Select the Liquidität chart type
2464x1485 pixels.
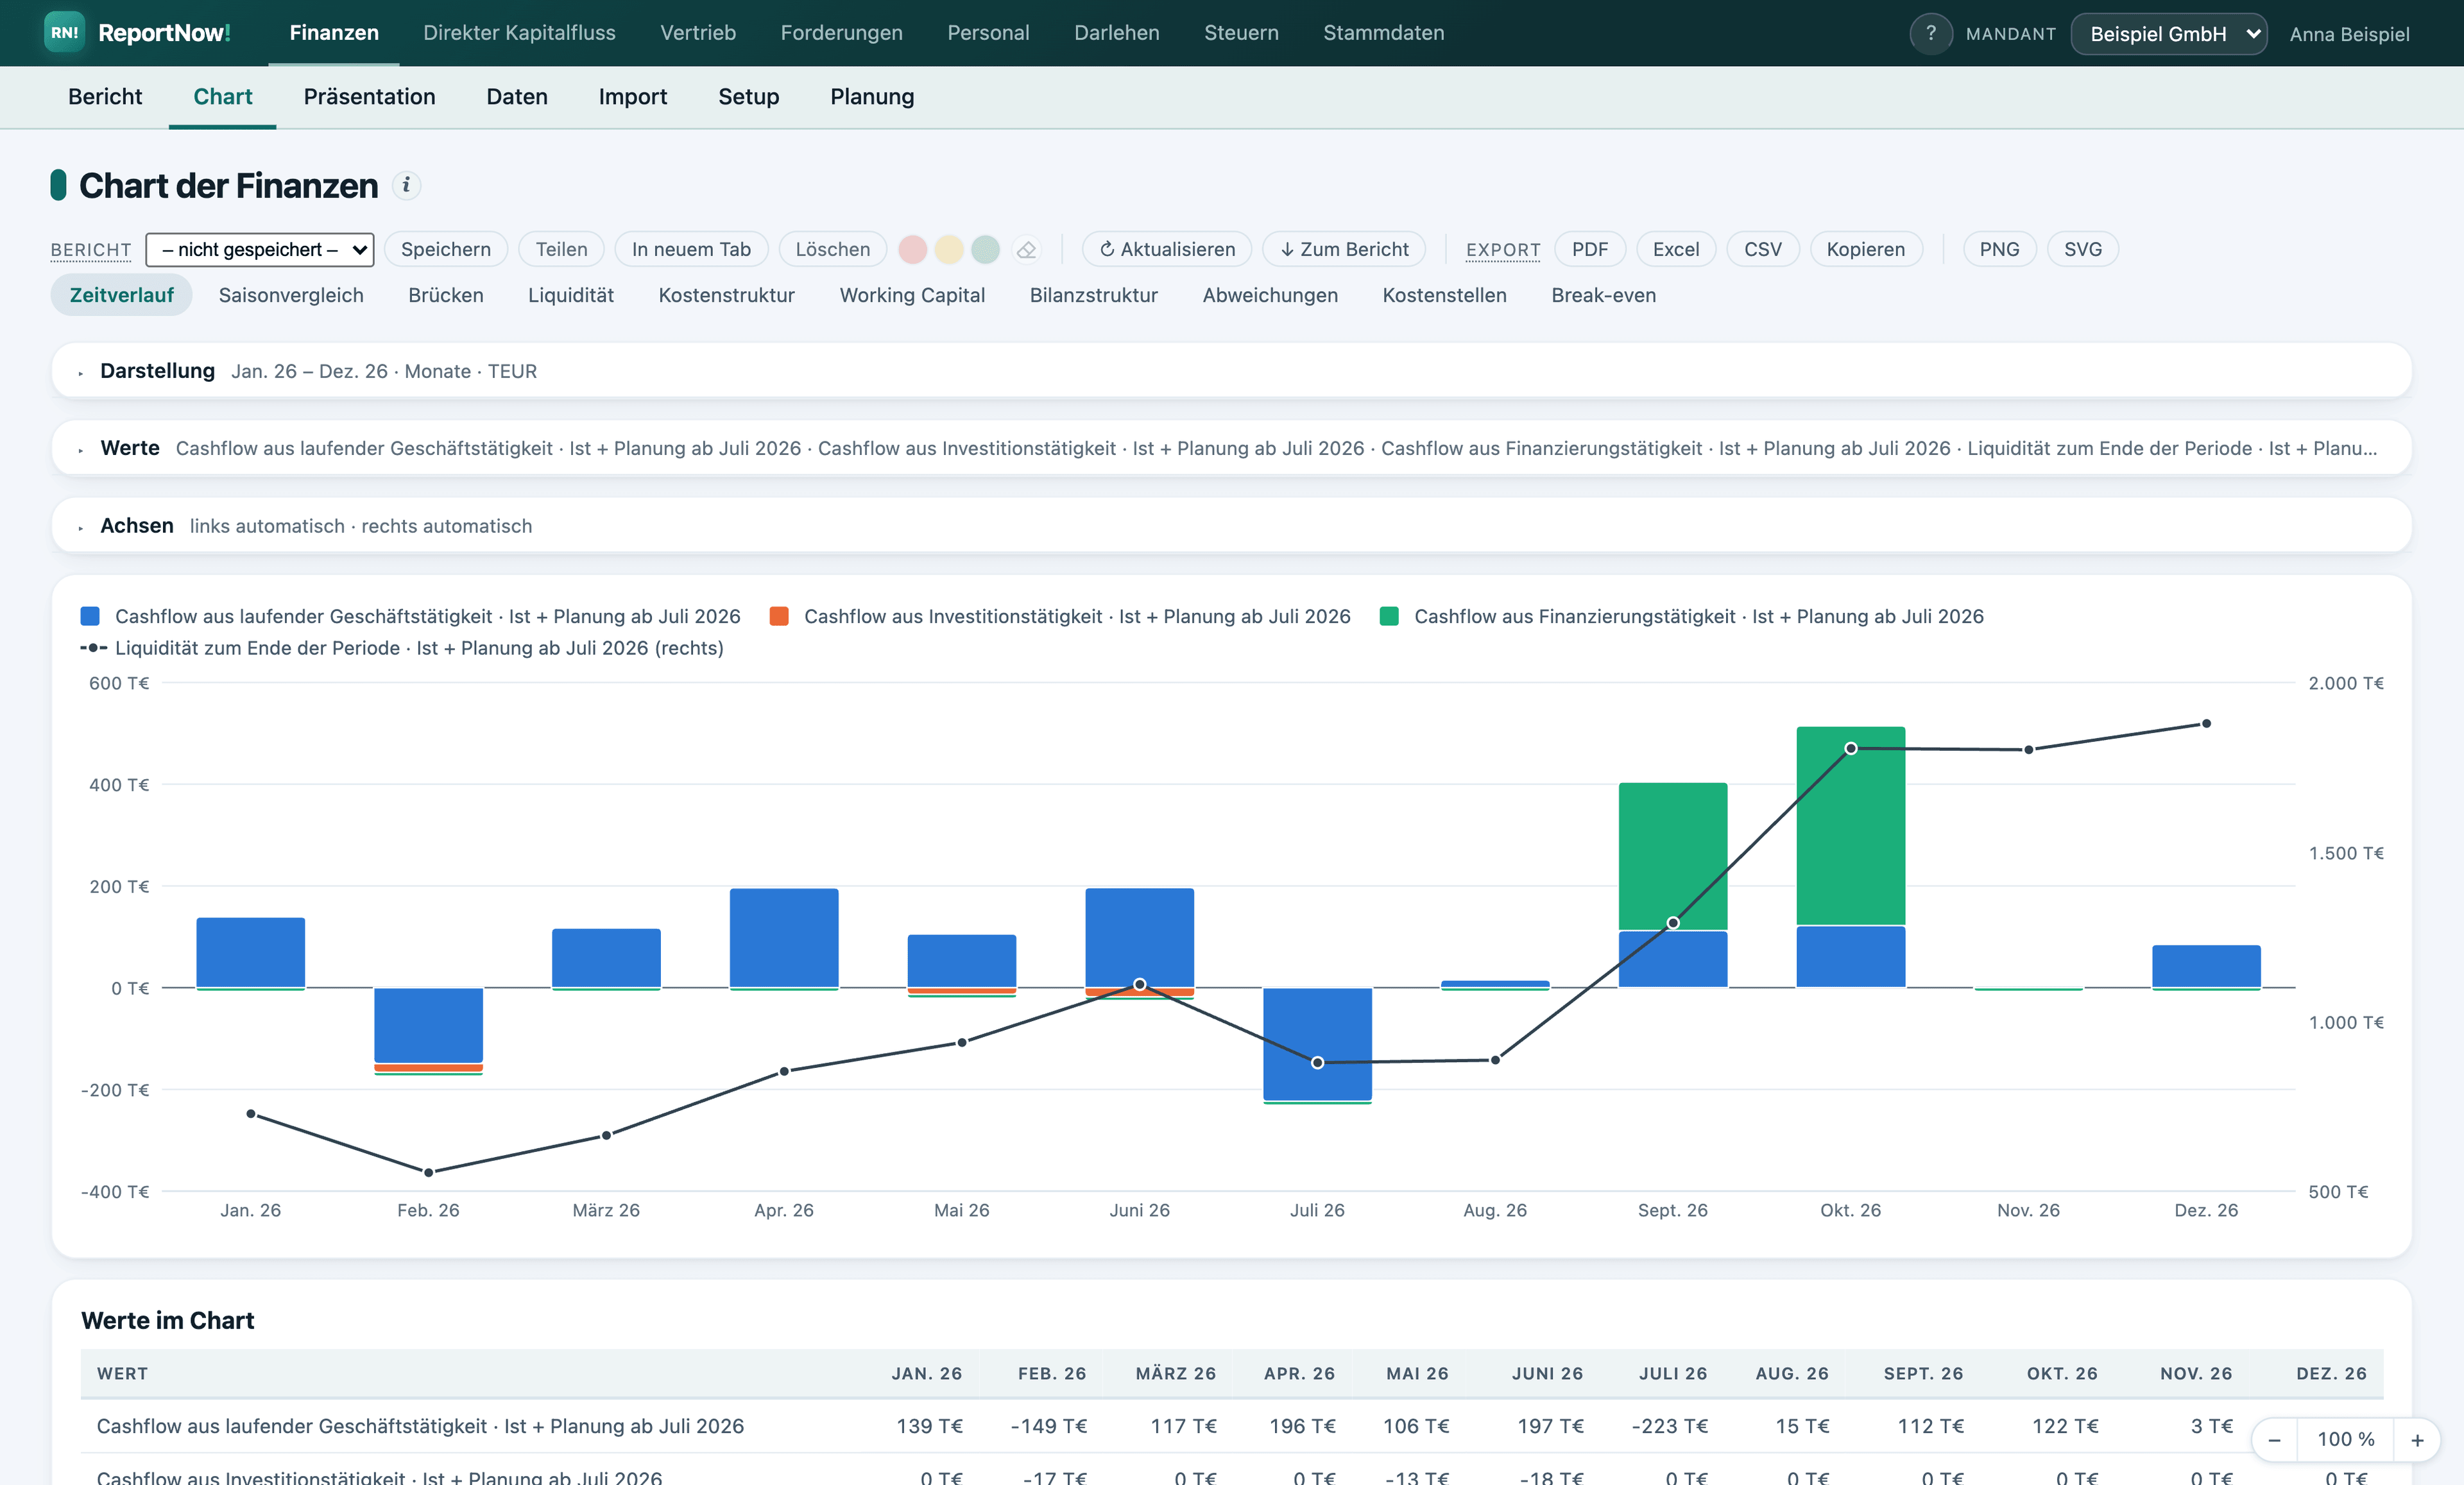(x=570, y=295)
